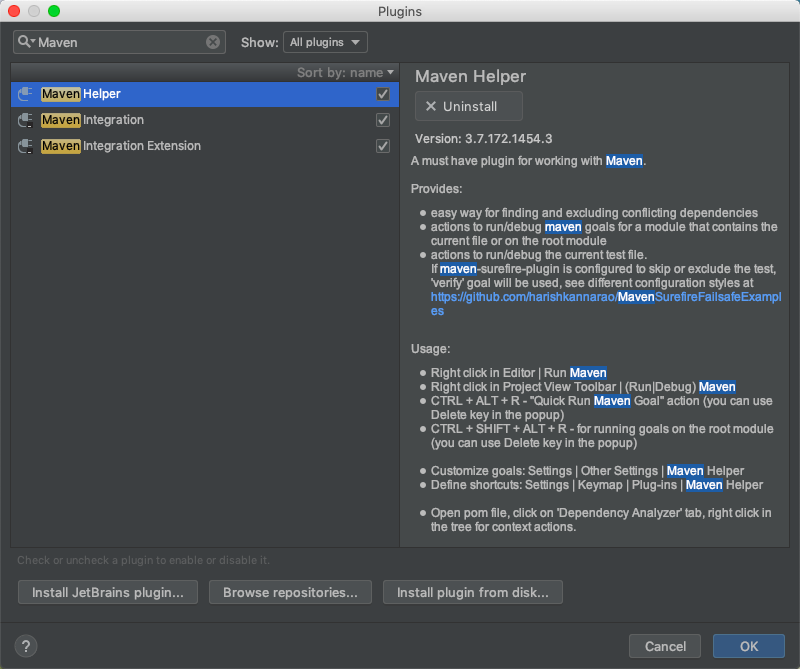Viewport: 800px width, 669px height.
Task: Open the Show "All plugins" dropdown
Action: click(x=326, y=42)
